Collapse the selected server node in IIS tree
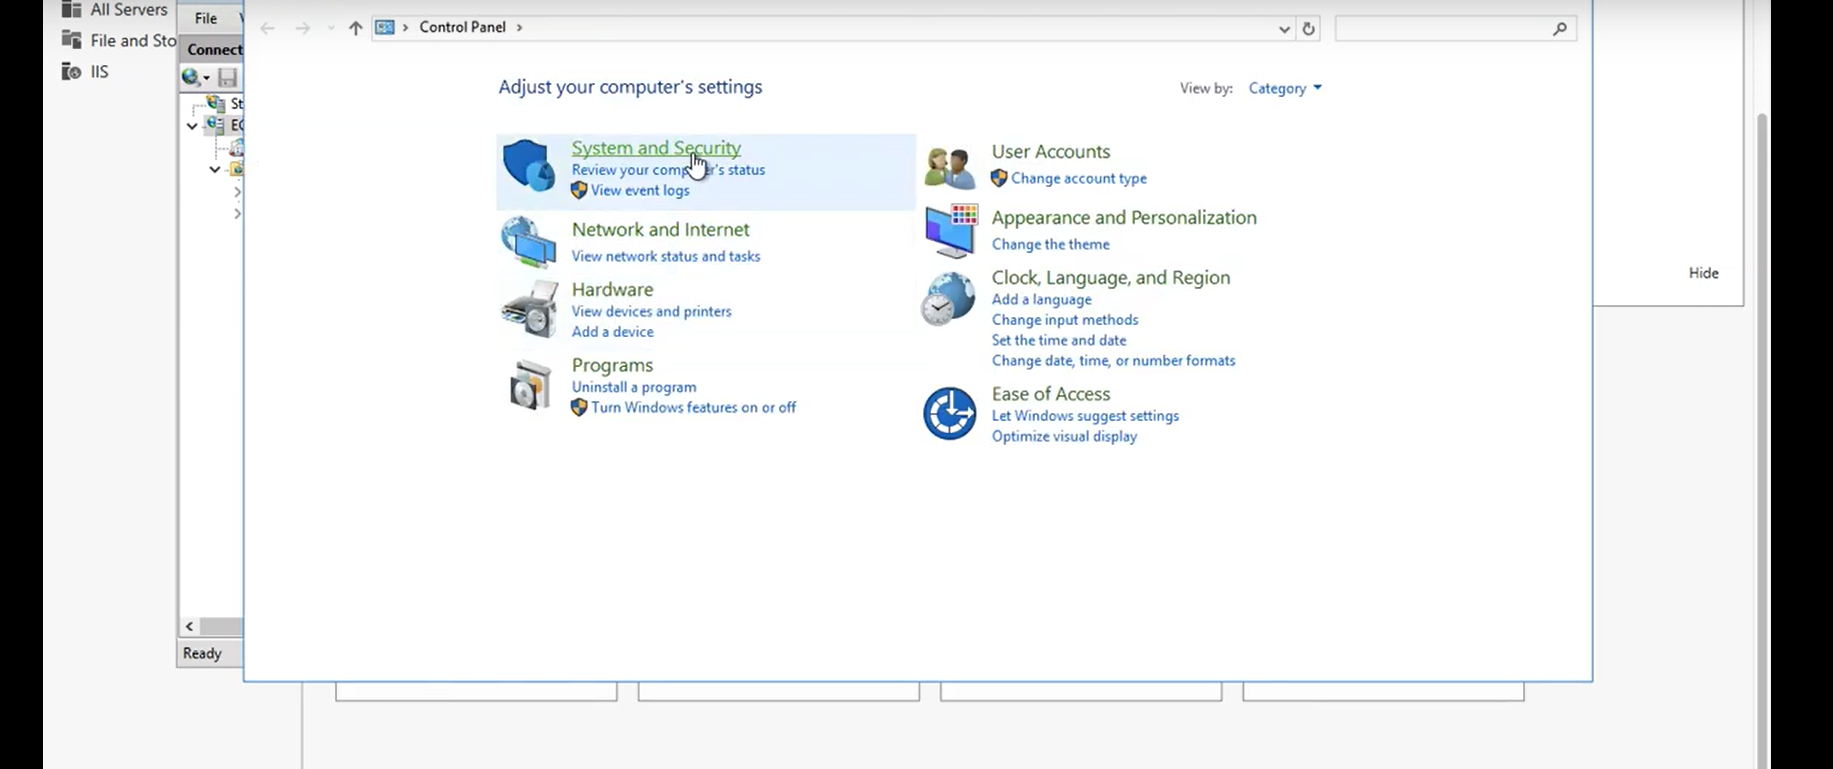 (192, 126)
